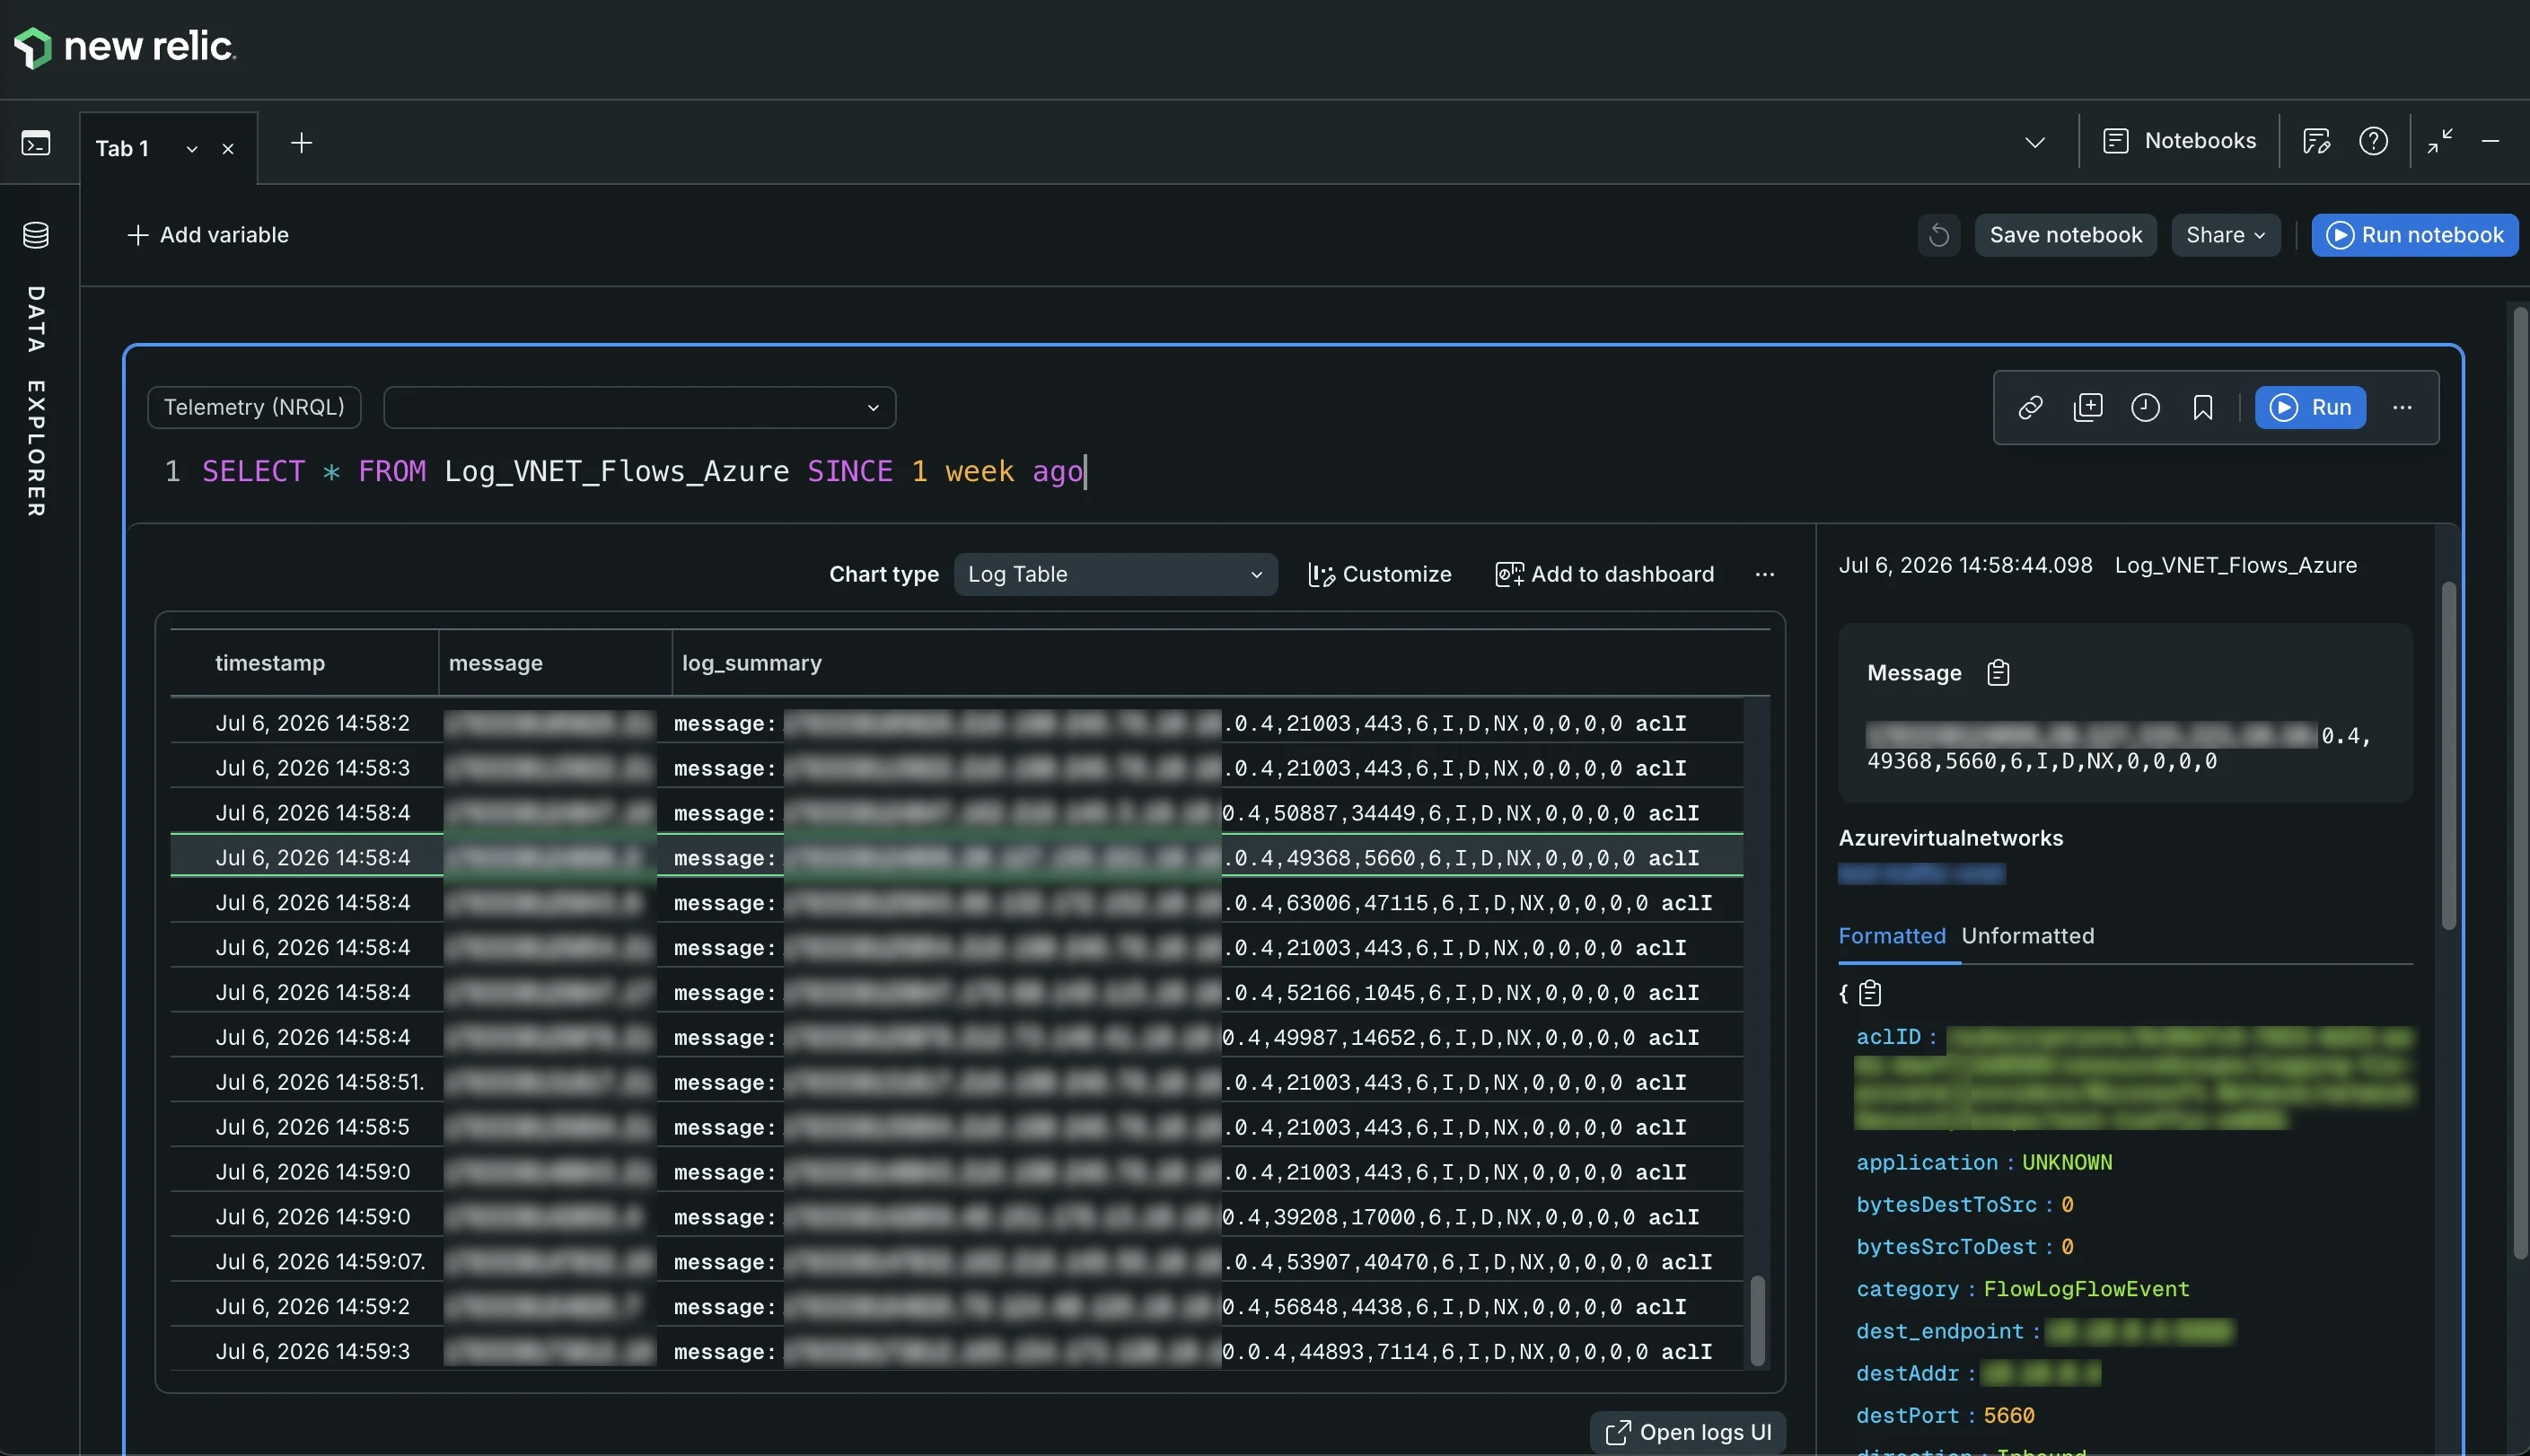
Task: Run the query block
Action: [2310, 407]
